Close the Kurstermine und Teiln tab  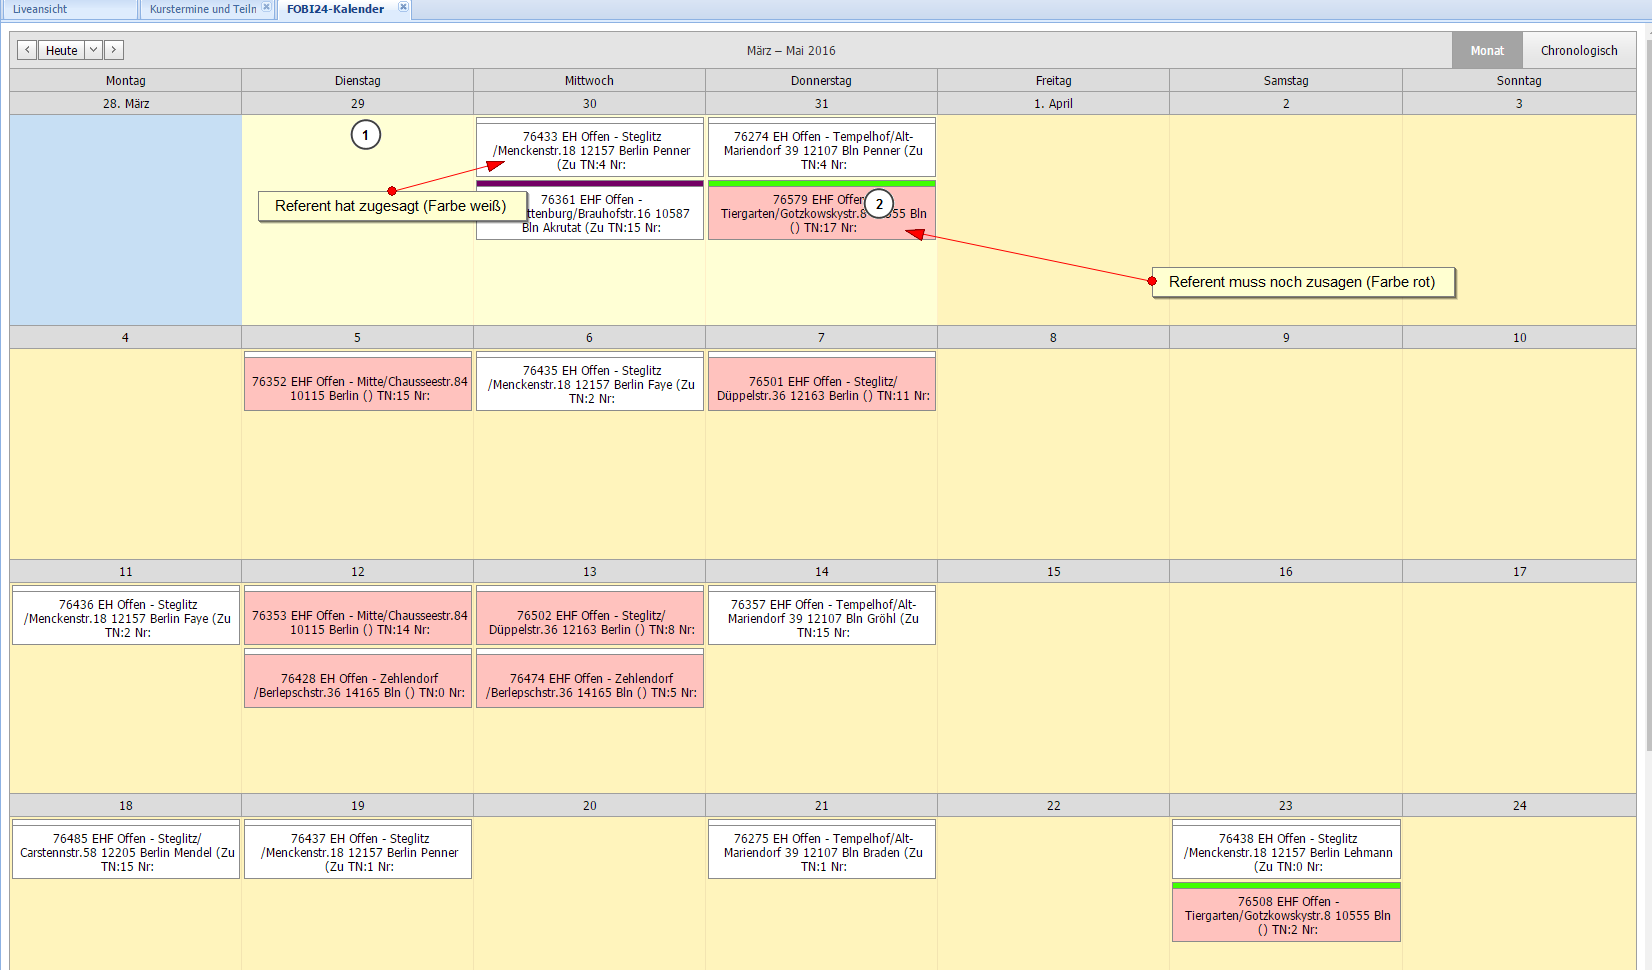tap(266, 8)
